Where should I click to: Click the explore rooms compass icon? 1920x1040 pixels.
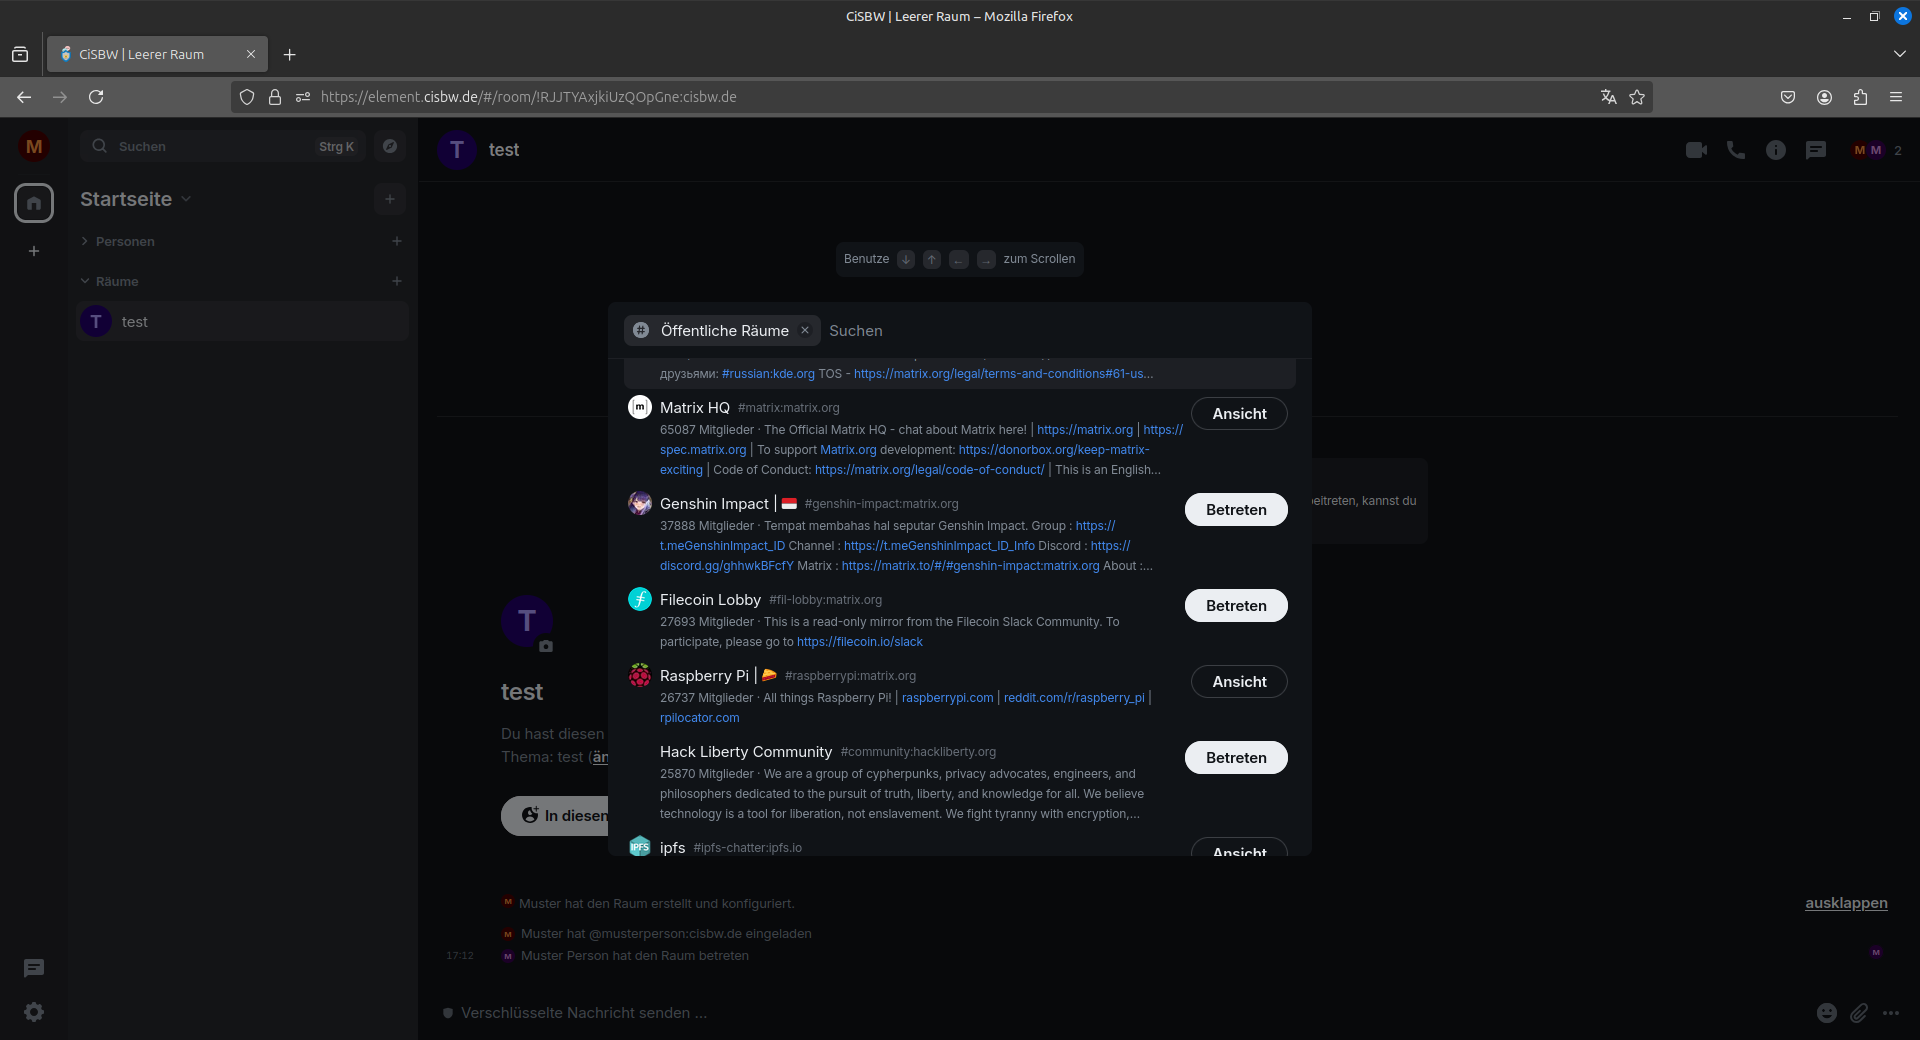pyautogui.click(x=390, y=146)
